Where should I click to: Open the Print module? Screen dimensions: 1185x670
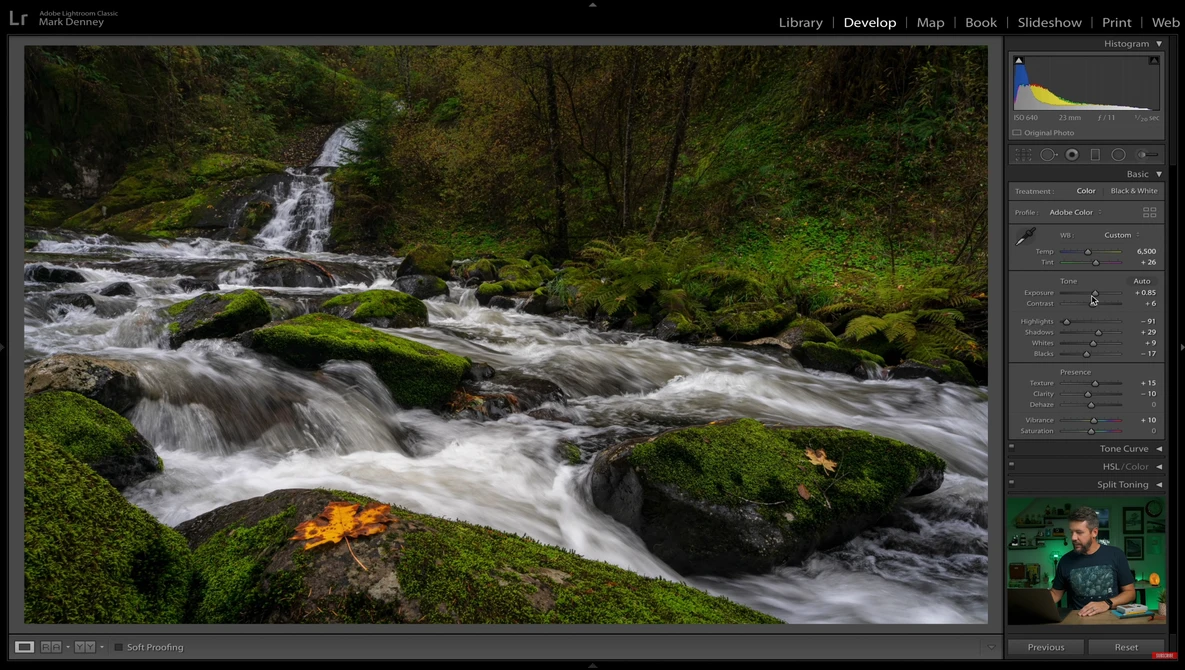pos(1116,23)
